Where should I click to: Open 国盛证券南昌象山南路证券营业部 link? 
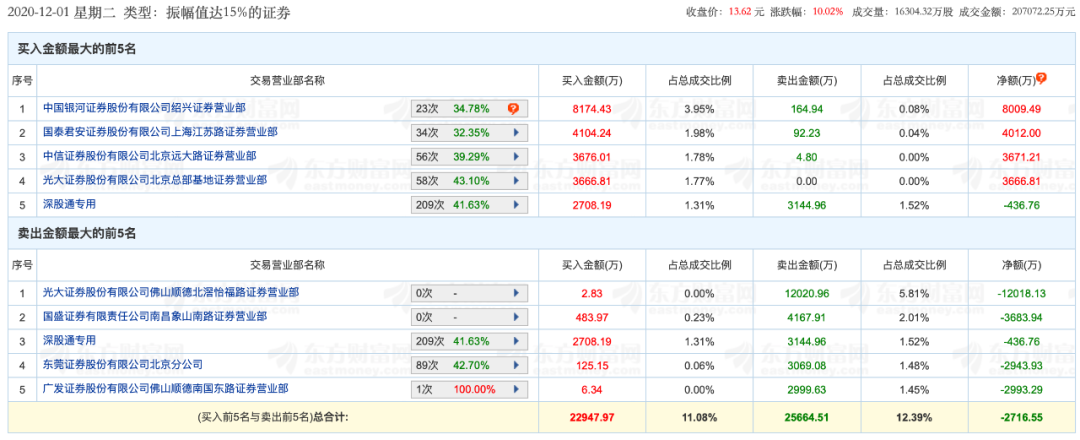(155, 317)
